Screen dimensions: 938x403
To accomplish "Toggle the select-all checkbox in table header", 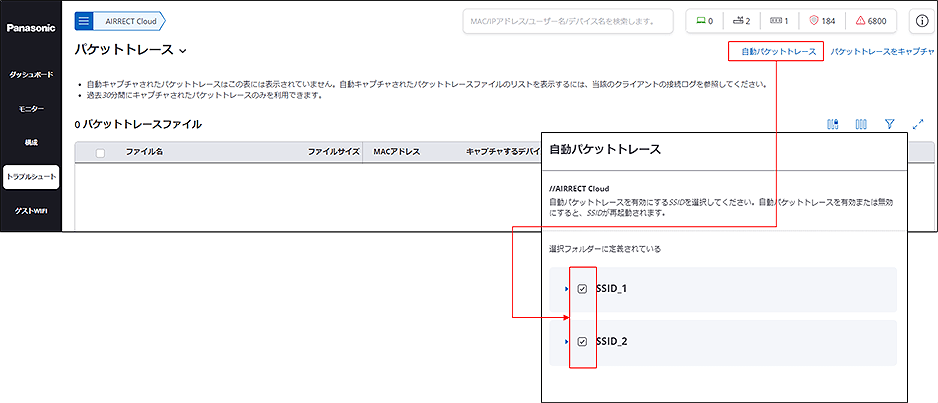I will [100, 153].
